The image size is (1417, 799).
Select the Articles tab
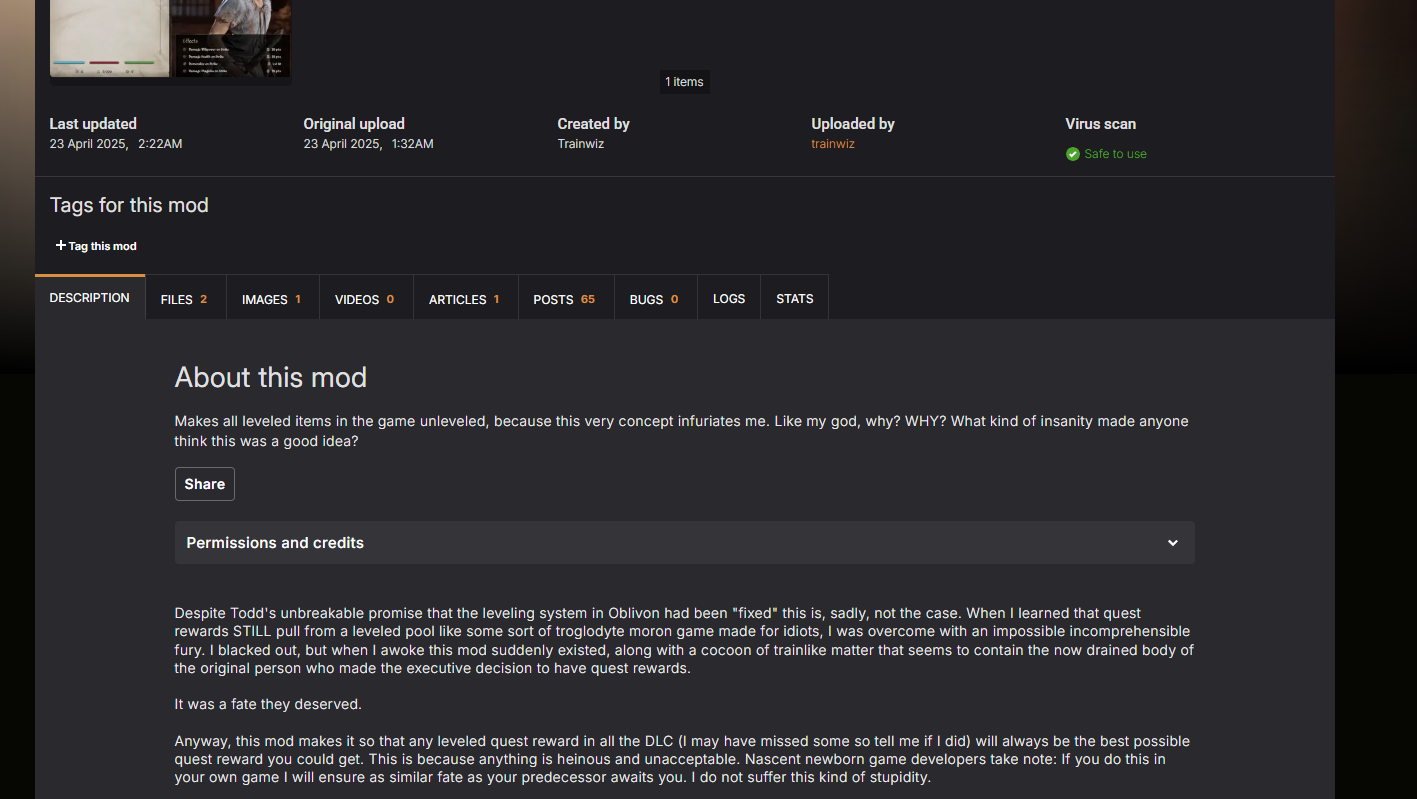pos(465,299)
